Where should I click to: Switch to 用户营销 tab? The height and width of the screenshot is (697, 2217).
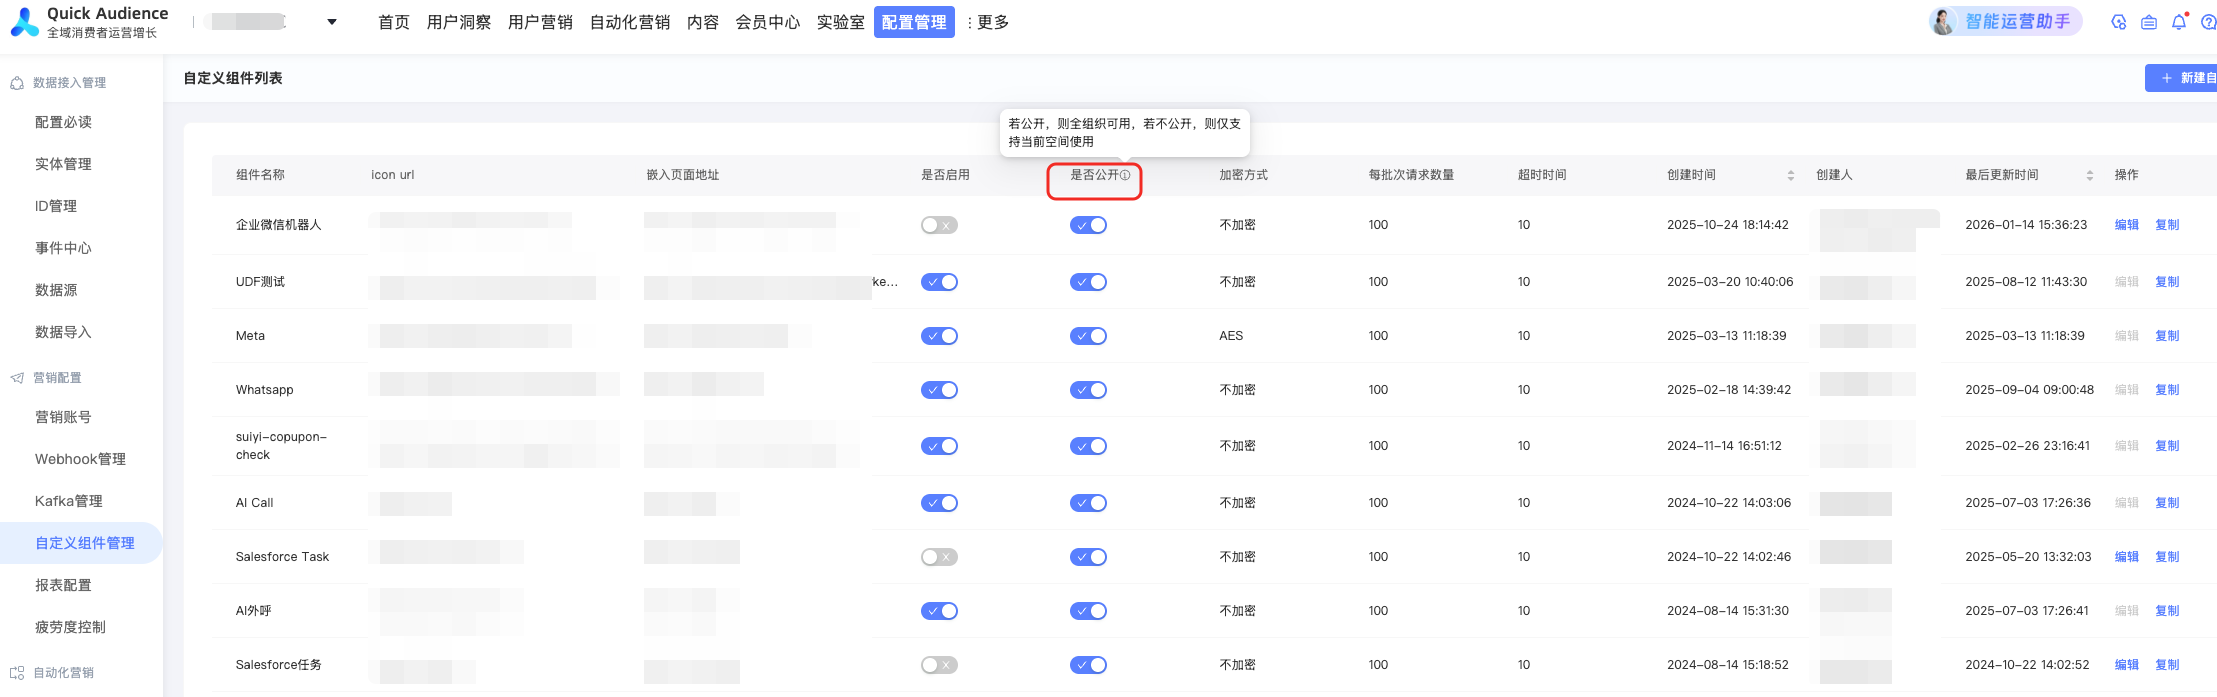tap(540, 22)
